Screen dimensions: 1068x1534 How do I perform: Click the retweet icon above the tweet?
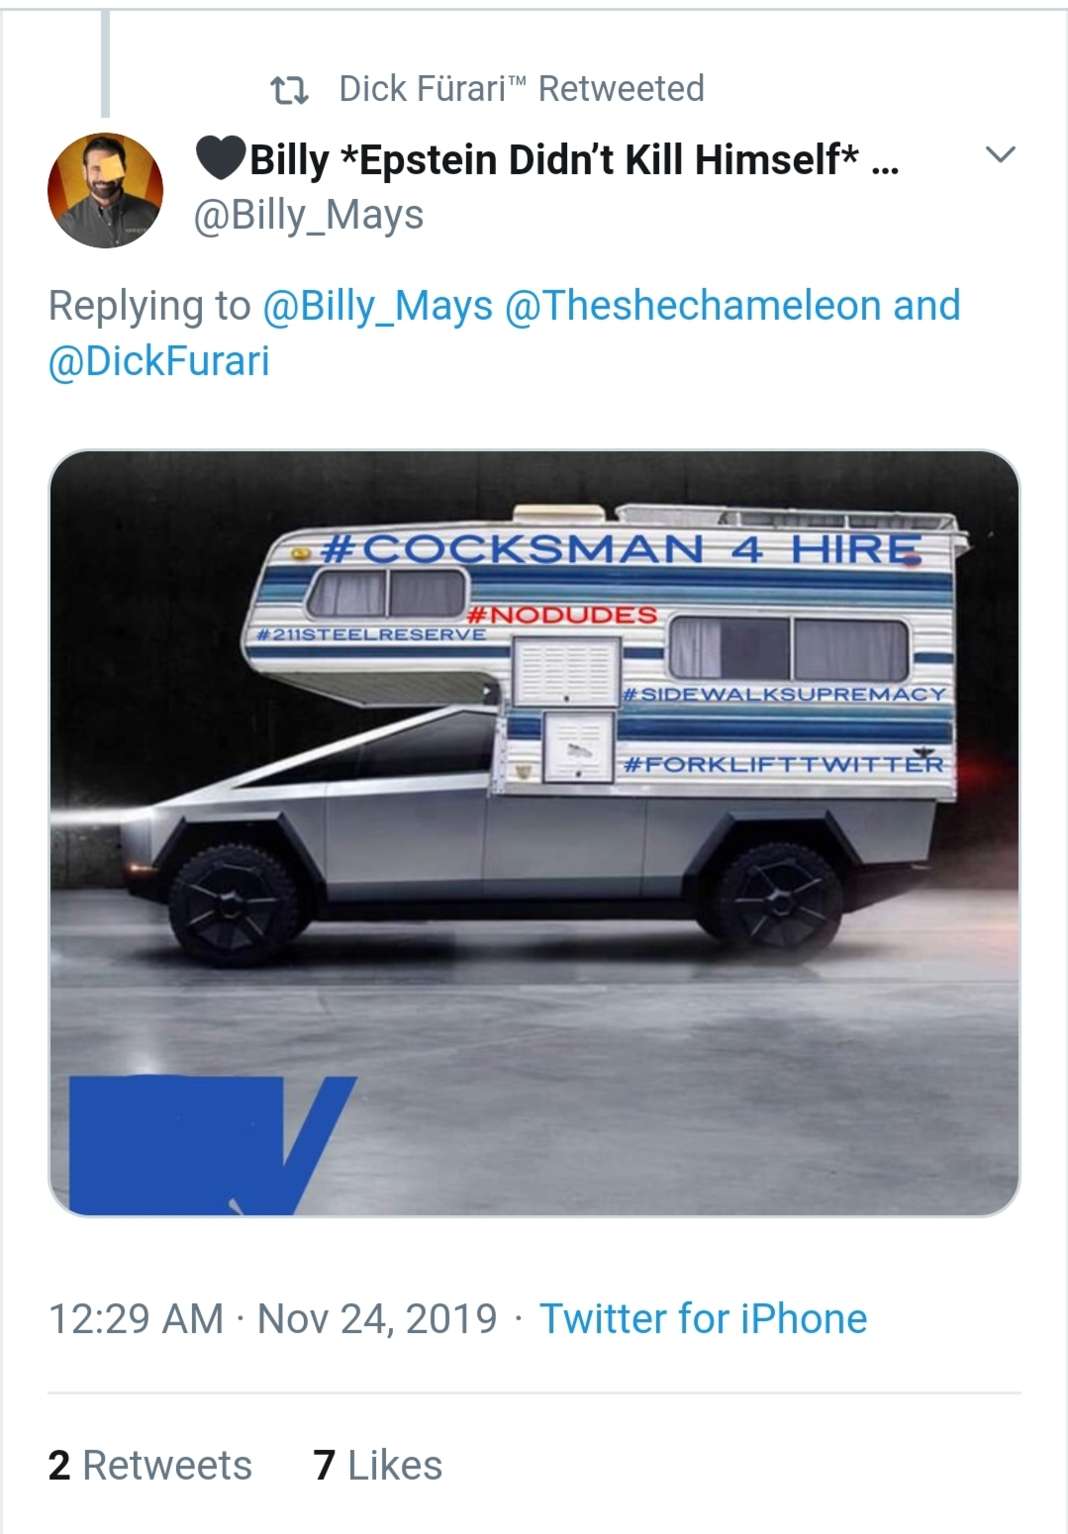289,90
